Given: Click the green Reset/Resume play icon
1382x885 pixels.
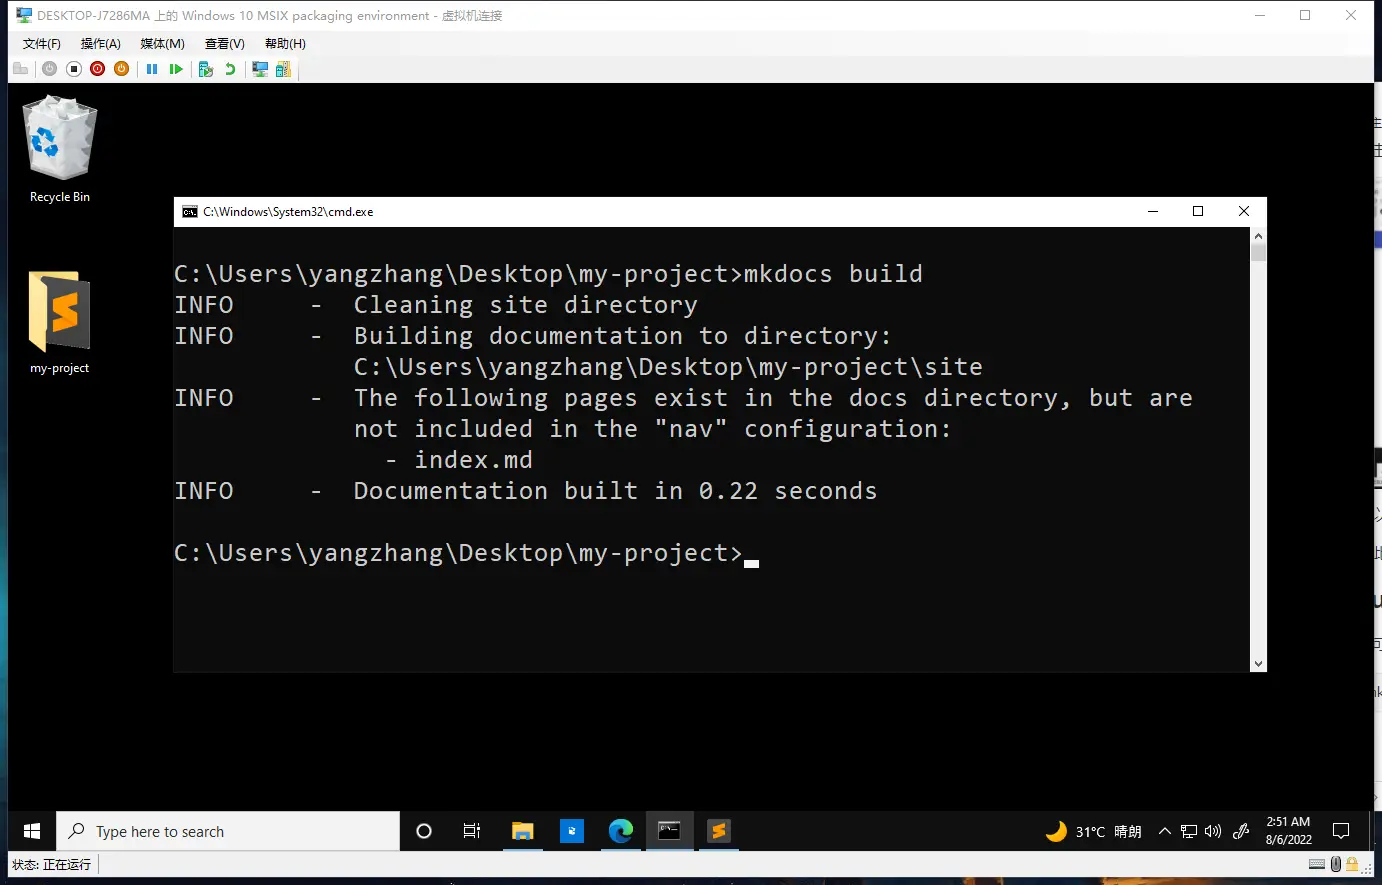Looking at the screenshot, I should click(x=176, y=69).
